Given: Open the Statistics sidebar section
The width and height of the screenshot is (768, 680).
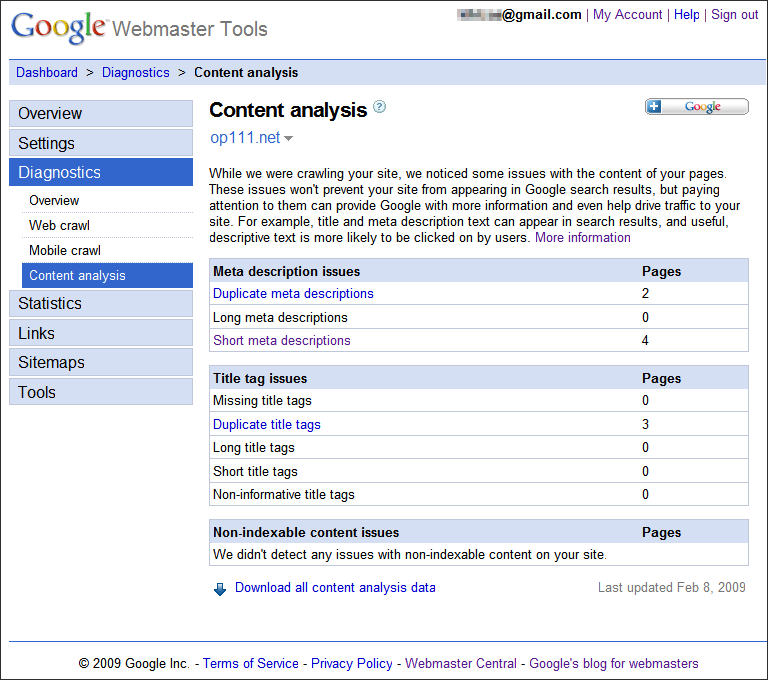Looking at the screenshot, I should 101,304.
